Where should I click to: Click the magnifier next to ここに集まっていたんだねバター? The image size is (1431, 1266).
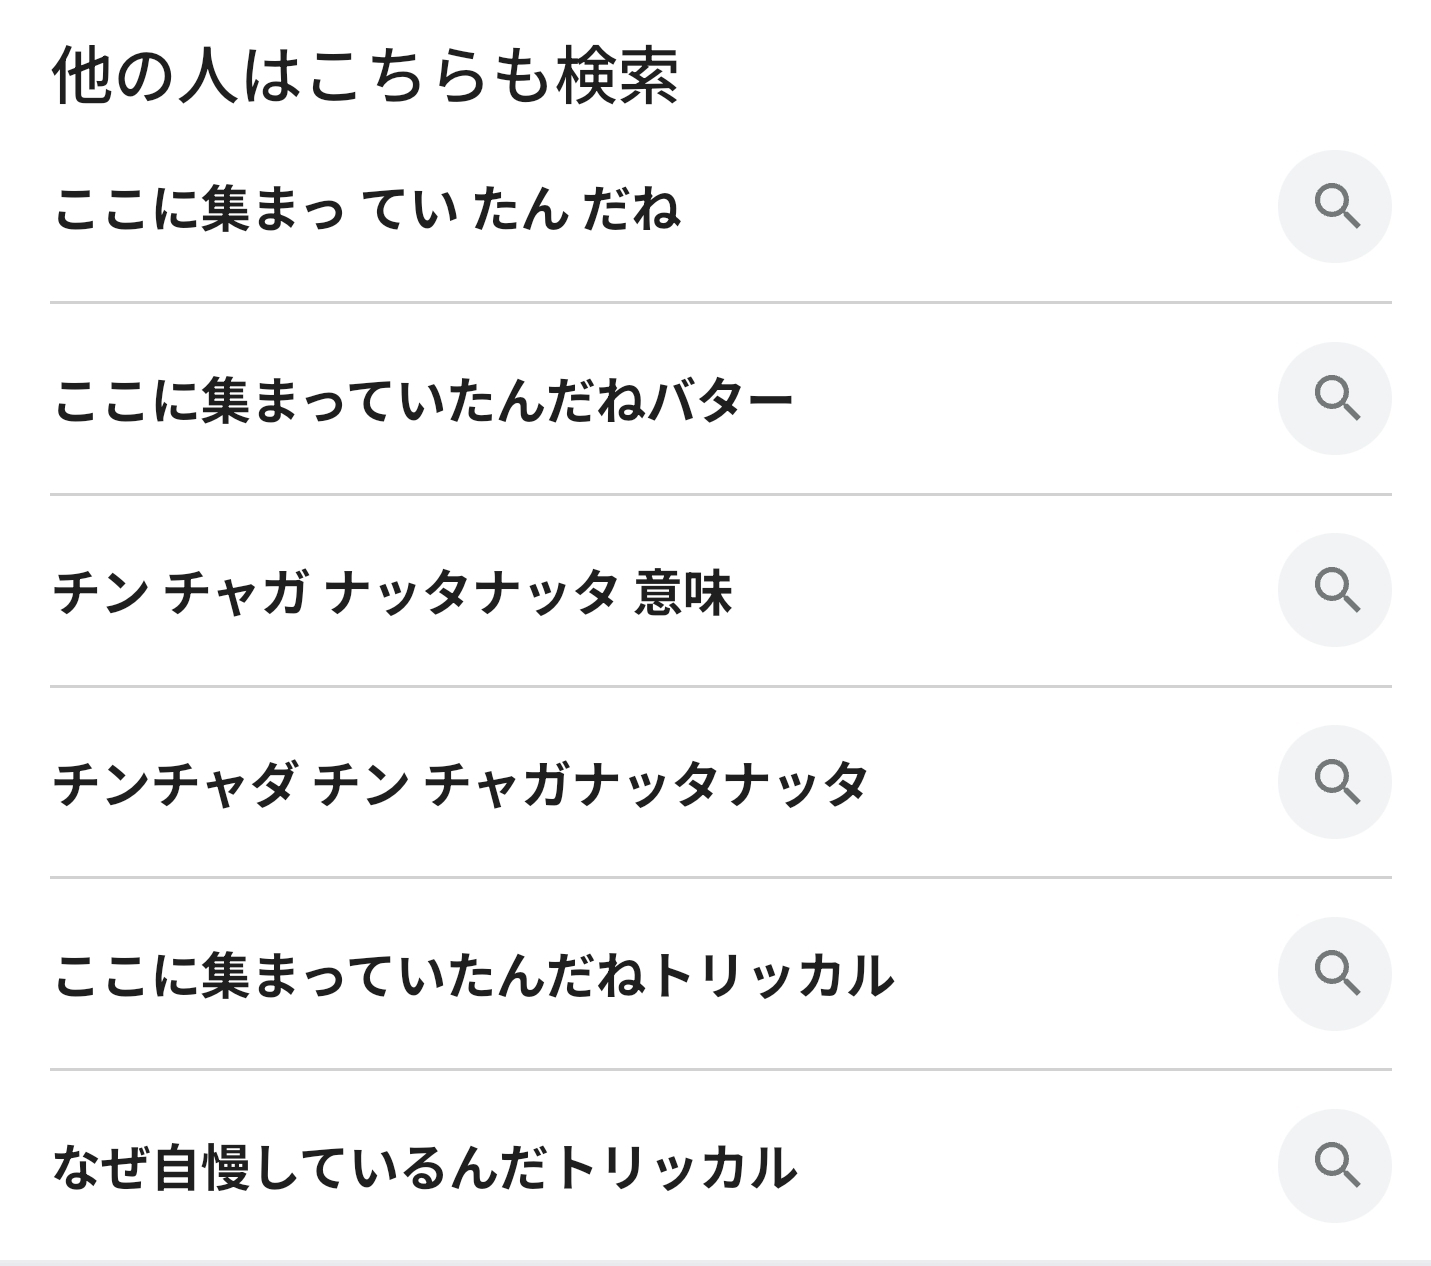point(1334,399)
